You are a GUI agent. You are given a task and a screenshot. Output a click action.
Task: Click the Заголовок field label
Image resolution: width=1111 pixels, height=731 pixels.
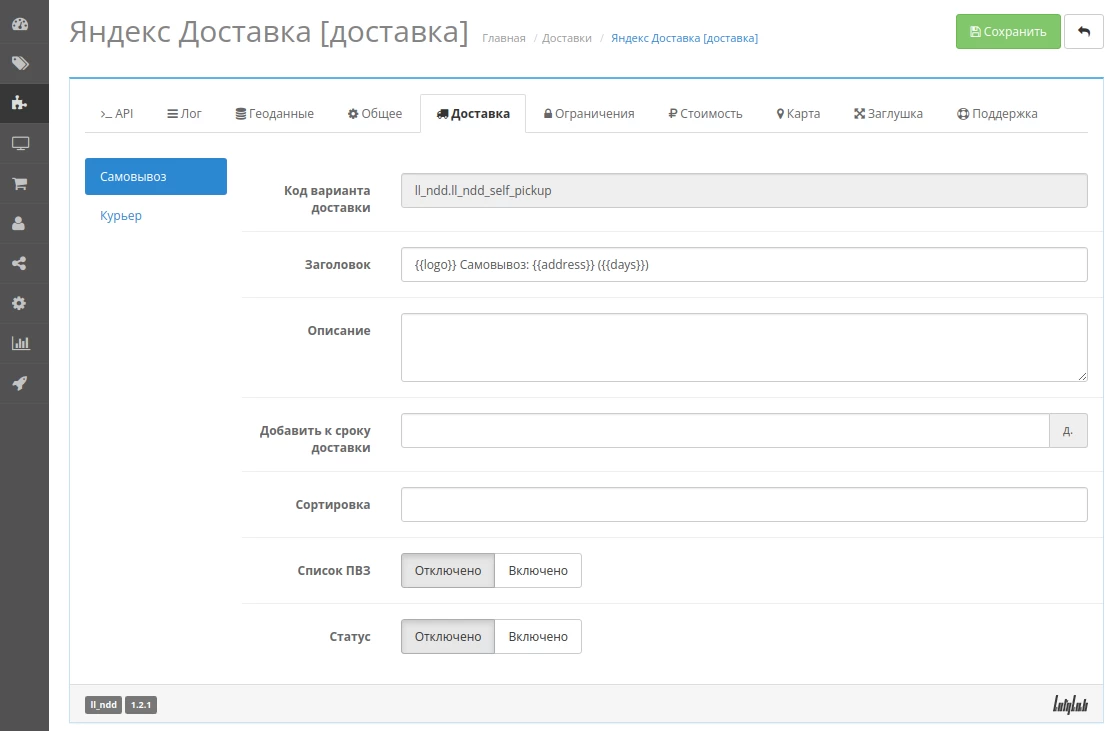pyautogui.click(x=337, y=264)
